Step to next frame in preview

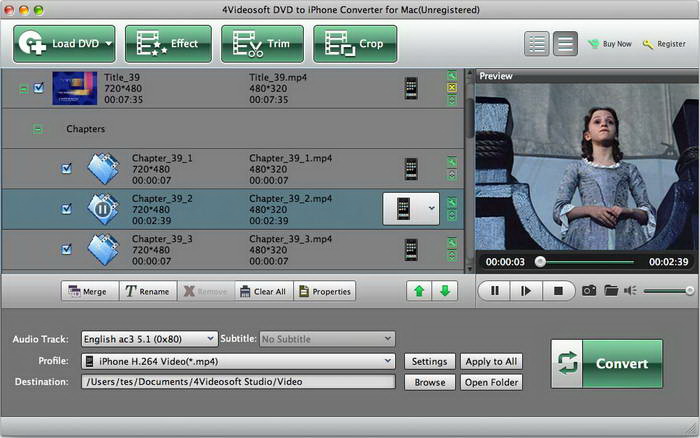526,291
